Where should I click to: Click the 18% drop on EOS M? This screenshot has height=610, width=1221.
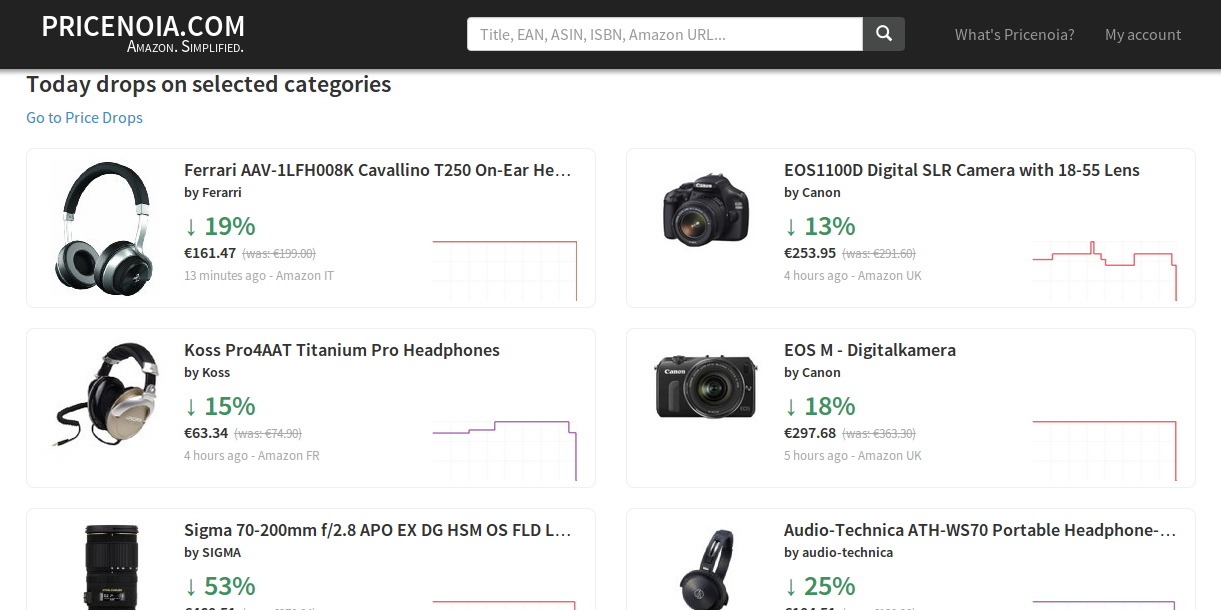pyautogui.click(x=820, y=406)
